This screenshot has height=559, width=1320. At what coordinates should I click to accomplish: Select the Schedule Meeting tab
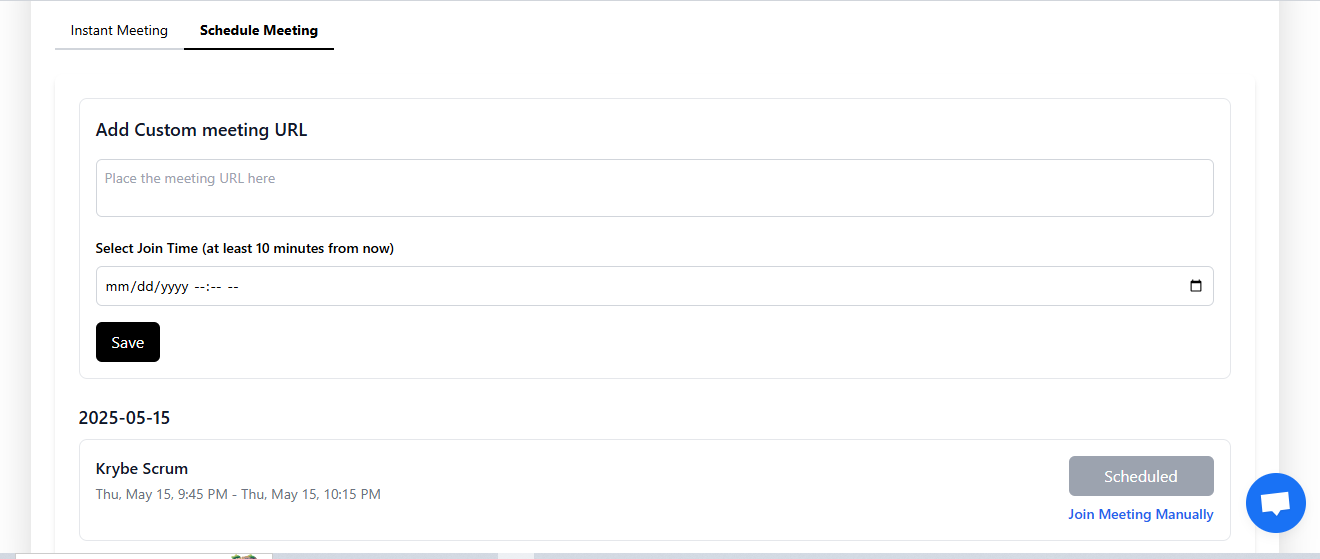[259, 30]
